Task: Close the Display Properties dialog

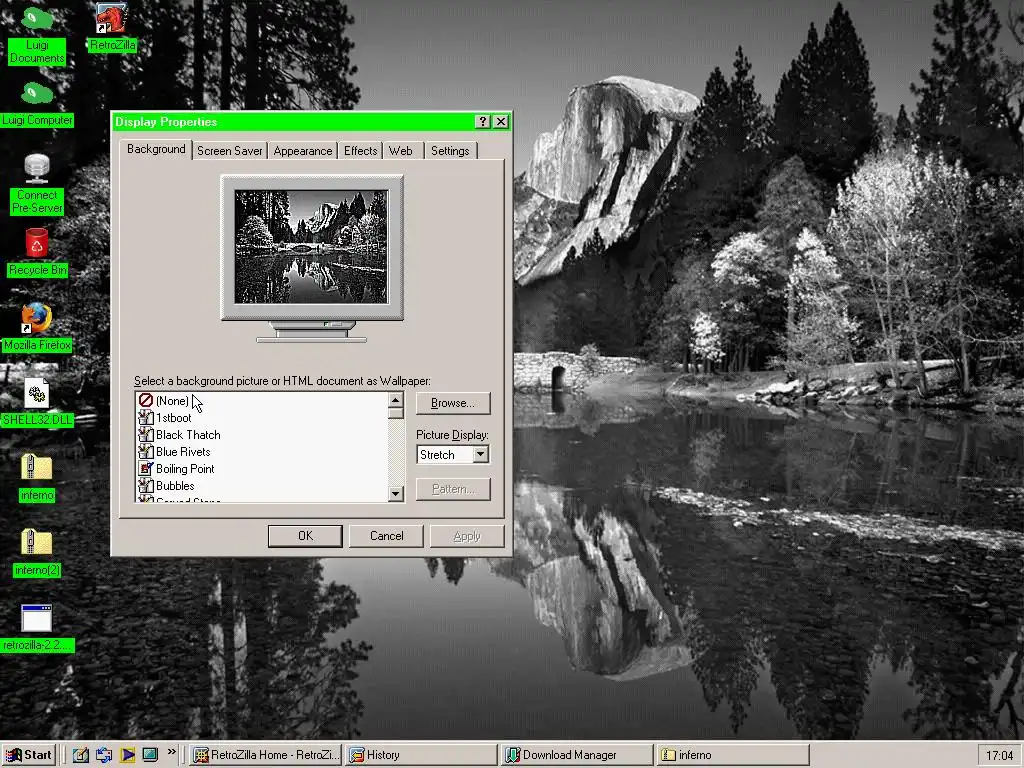Action: click(x=501, y=121)
